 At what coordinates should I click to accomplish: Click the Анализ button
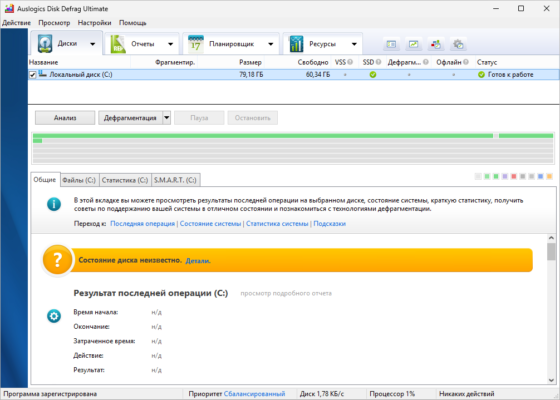point(65,118)
